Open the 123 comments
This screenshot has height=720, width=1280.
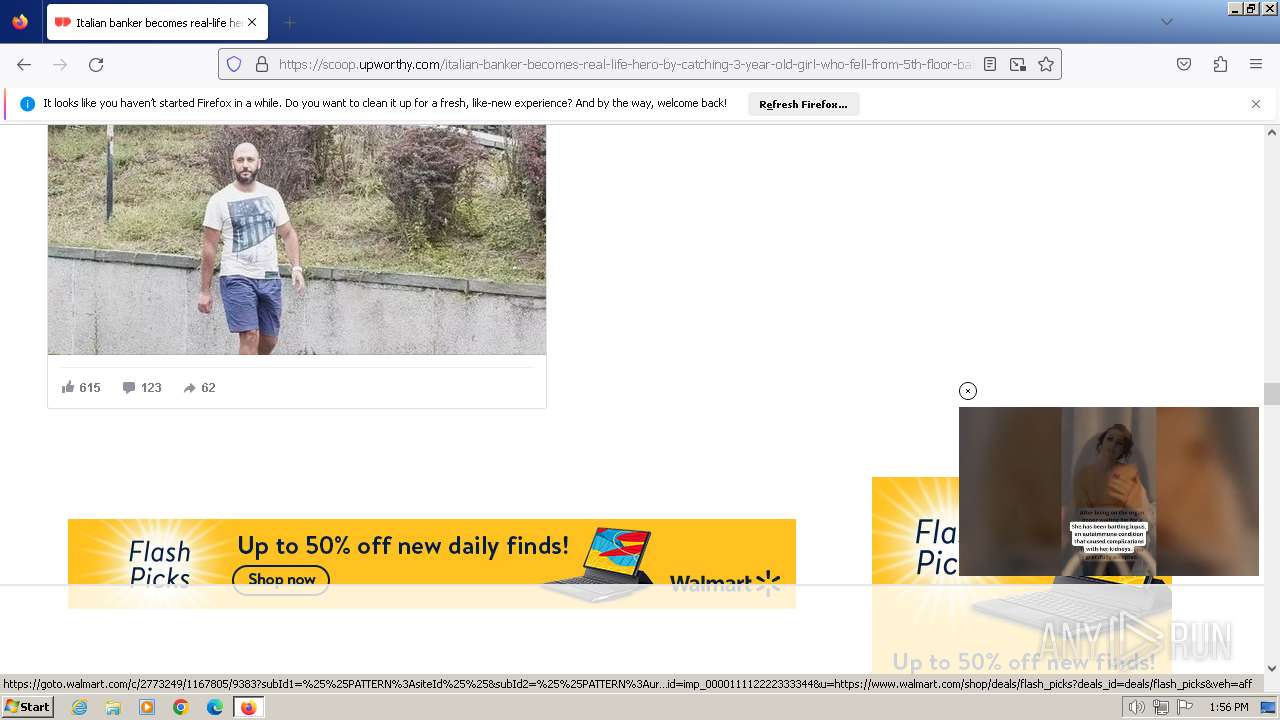tap(142, 388)
